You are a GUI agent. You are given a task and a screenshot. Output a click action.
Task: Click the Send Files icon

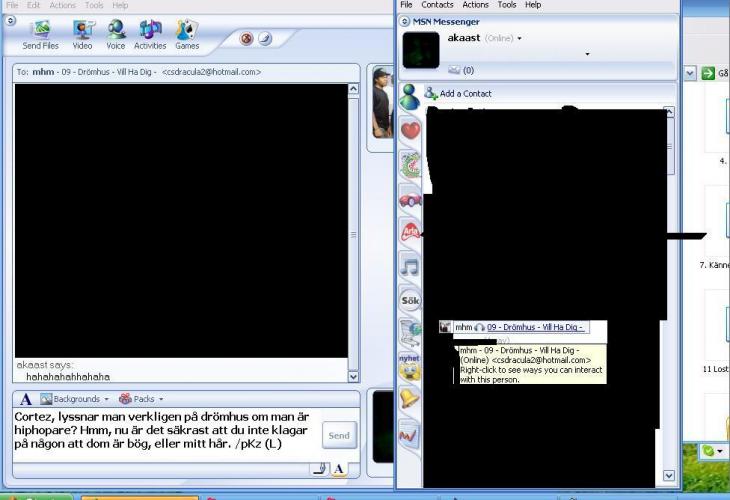pyautogui.click(x=40, y=33)
